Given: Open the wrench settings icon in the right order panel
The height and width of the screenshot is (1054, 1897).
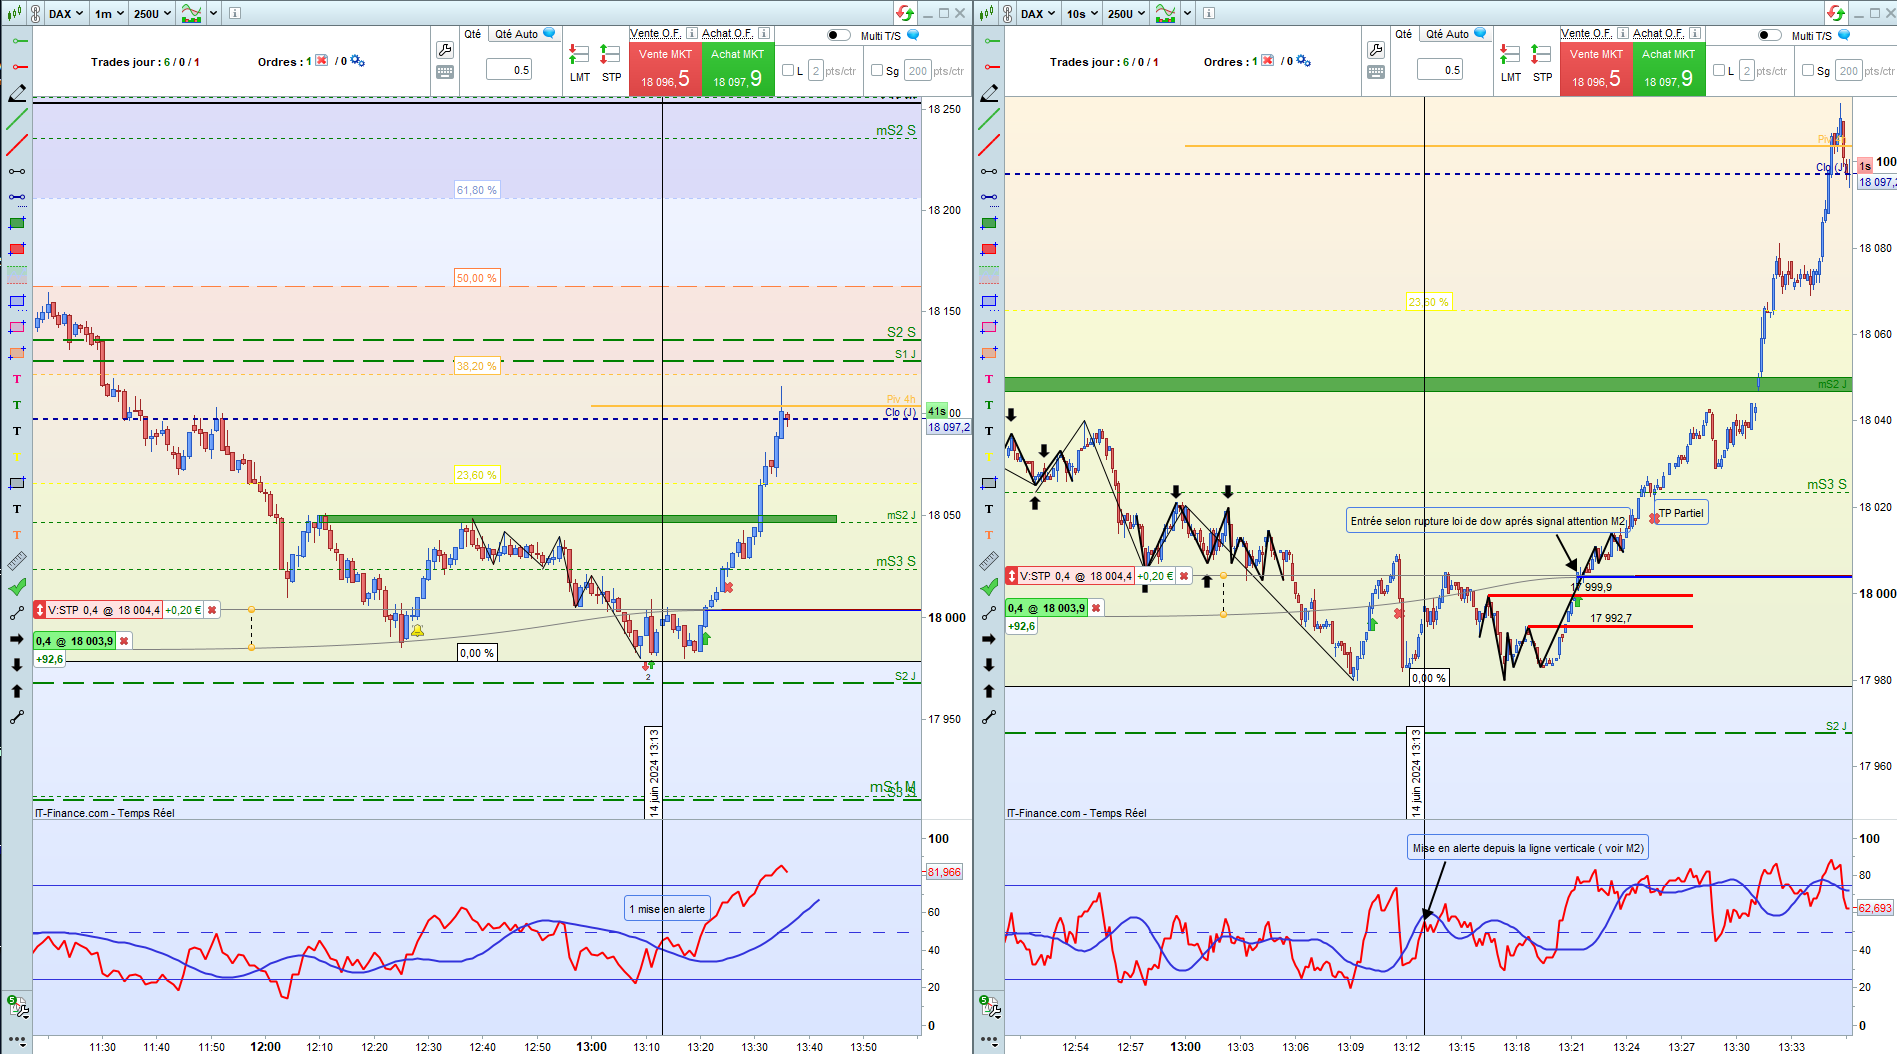Looking at the screenshot, I should (x=1376, y=50).
